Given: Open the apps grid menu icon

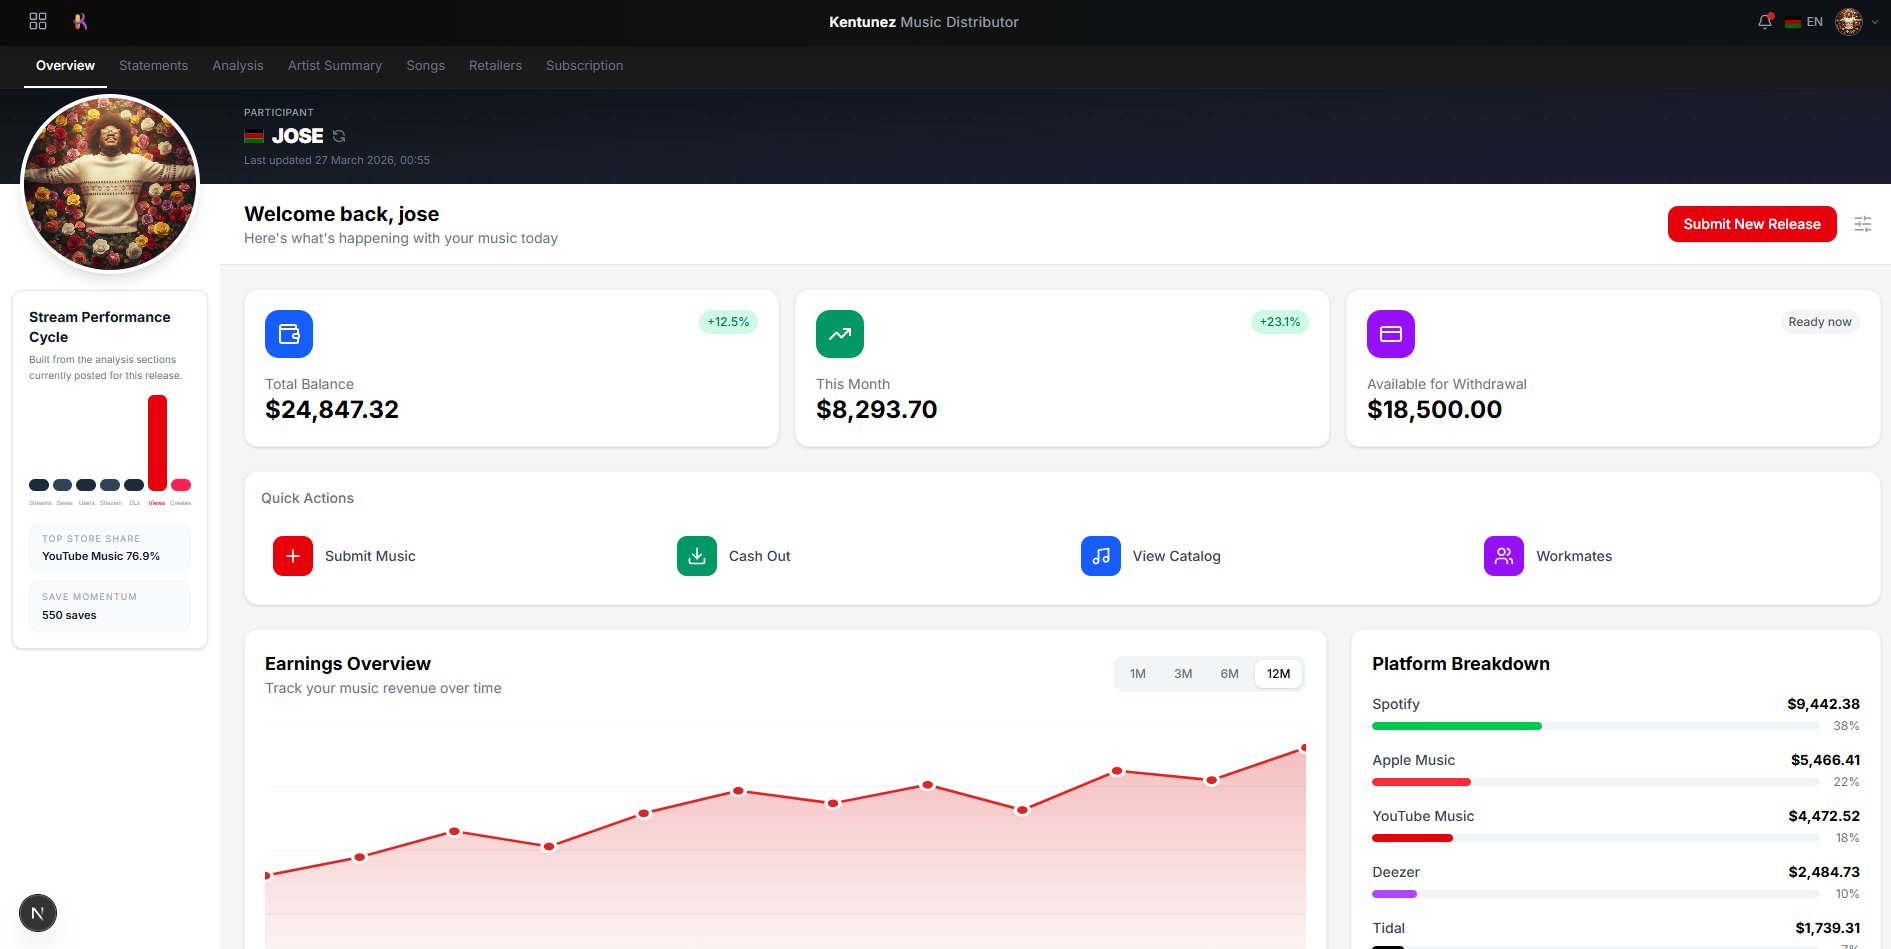Looking at the screenshot, I should click(38, 21).
